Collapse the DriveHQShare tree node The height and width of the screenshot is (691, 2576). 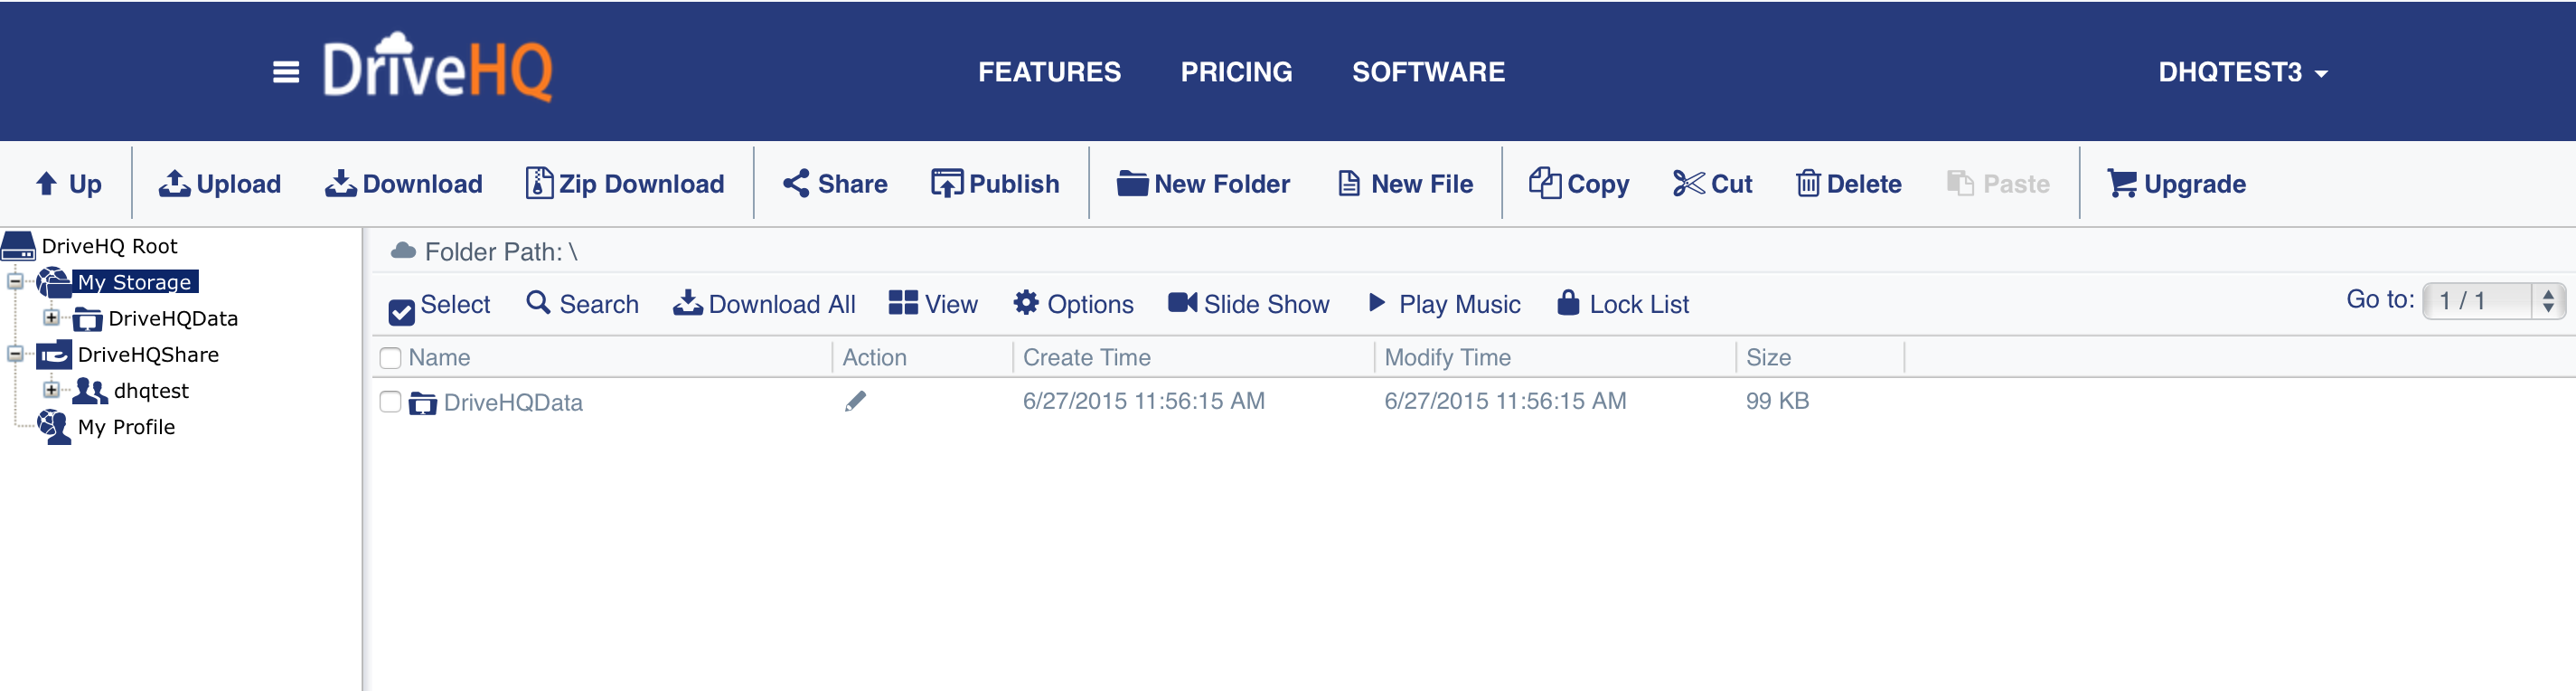click(x=15, y=354)
